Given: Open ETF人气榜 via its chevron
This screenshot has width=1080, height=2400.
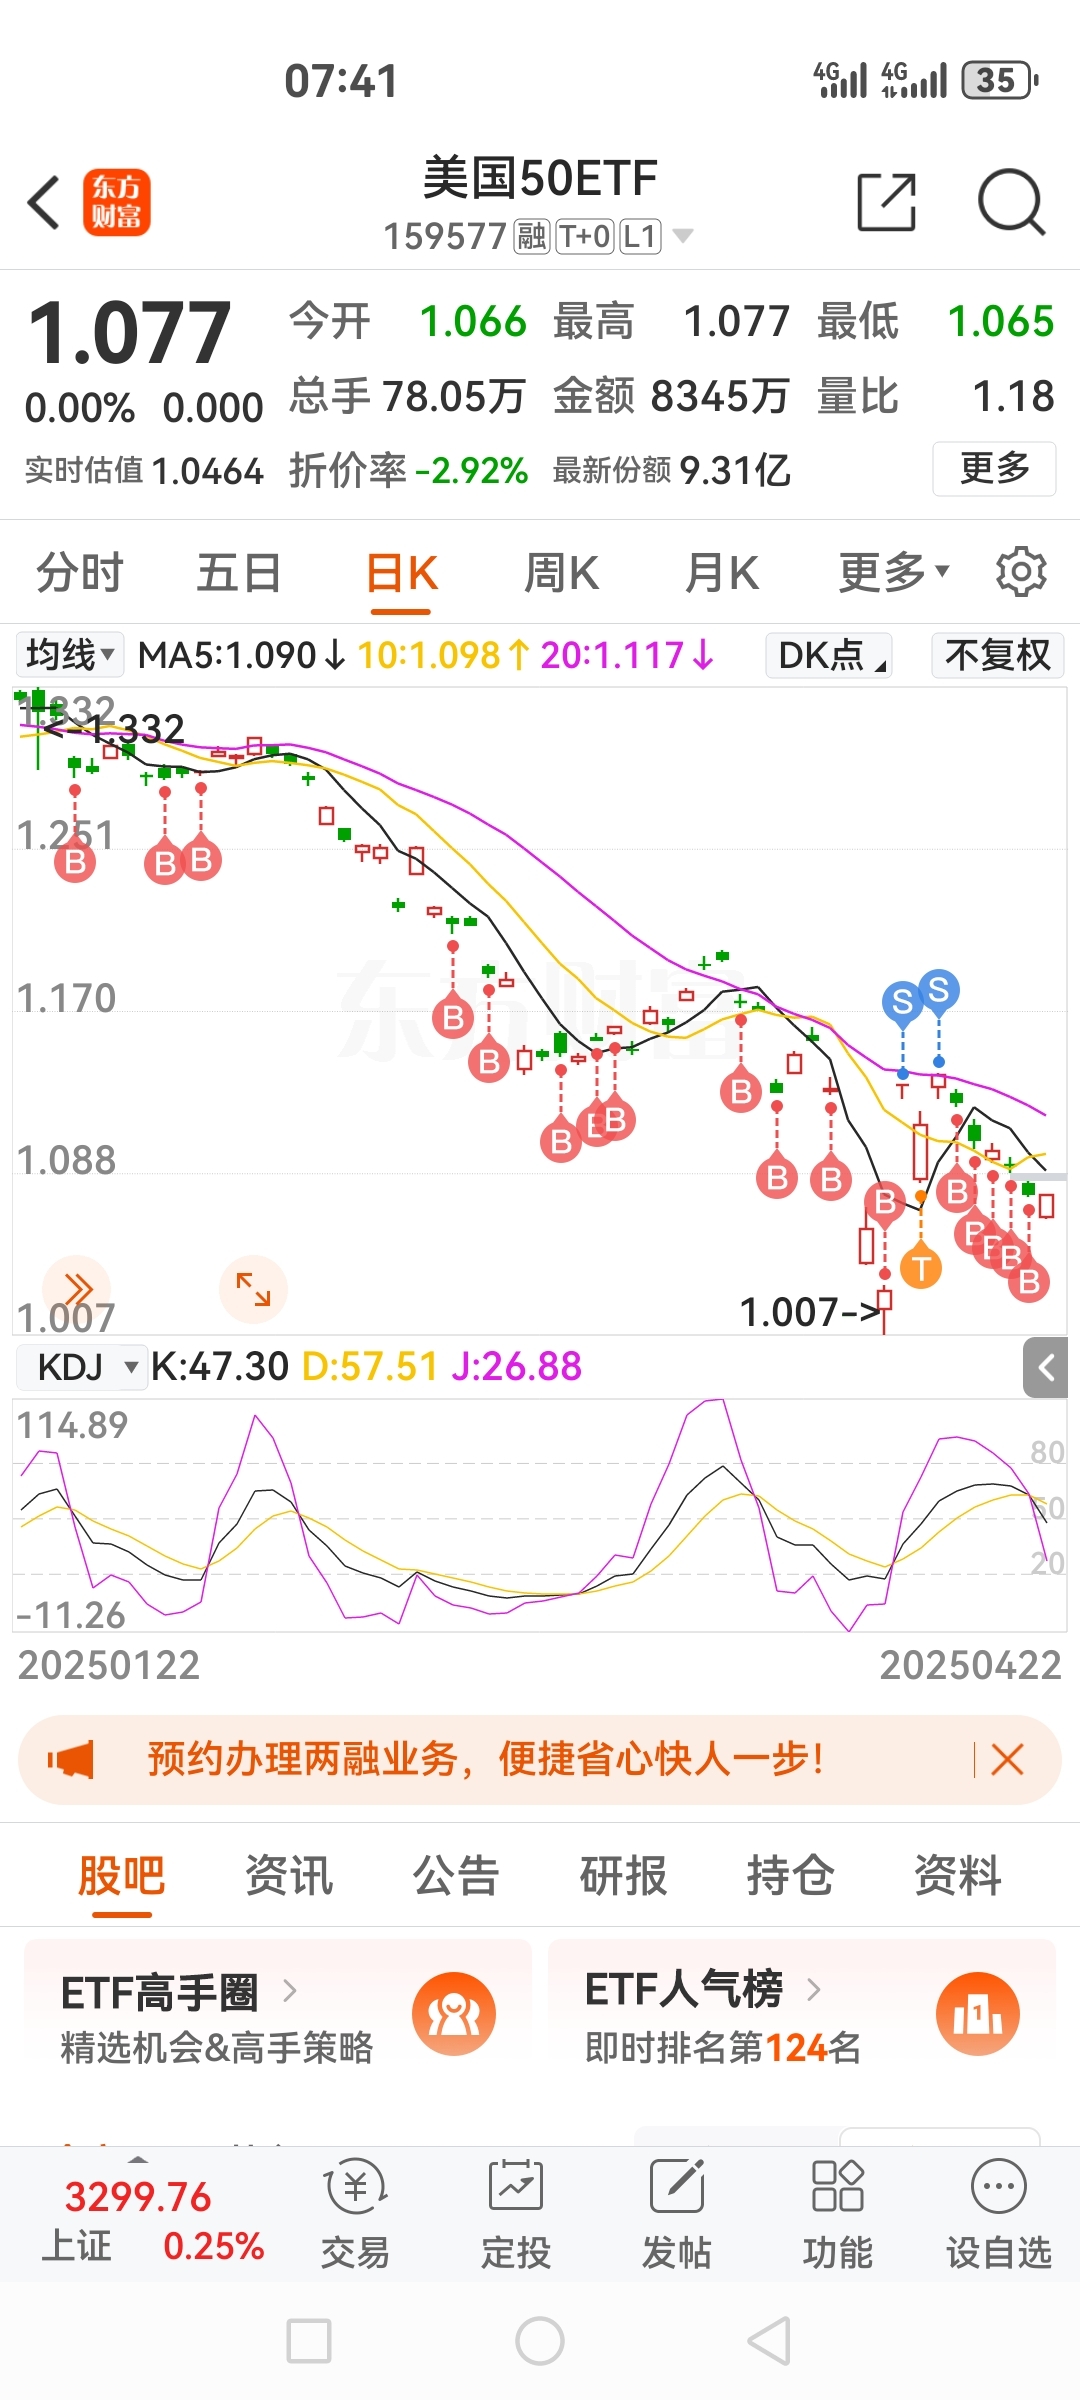Looking at the screenshot, I should pos(814,1989).
